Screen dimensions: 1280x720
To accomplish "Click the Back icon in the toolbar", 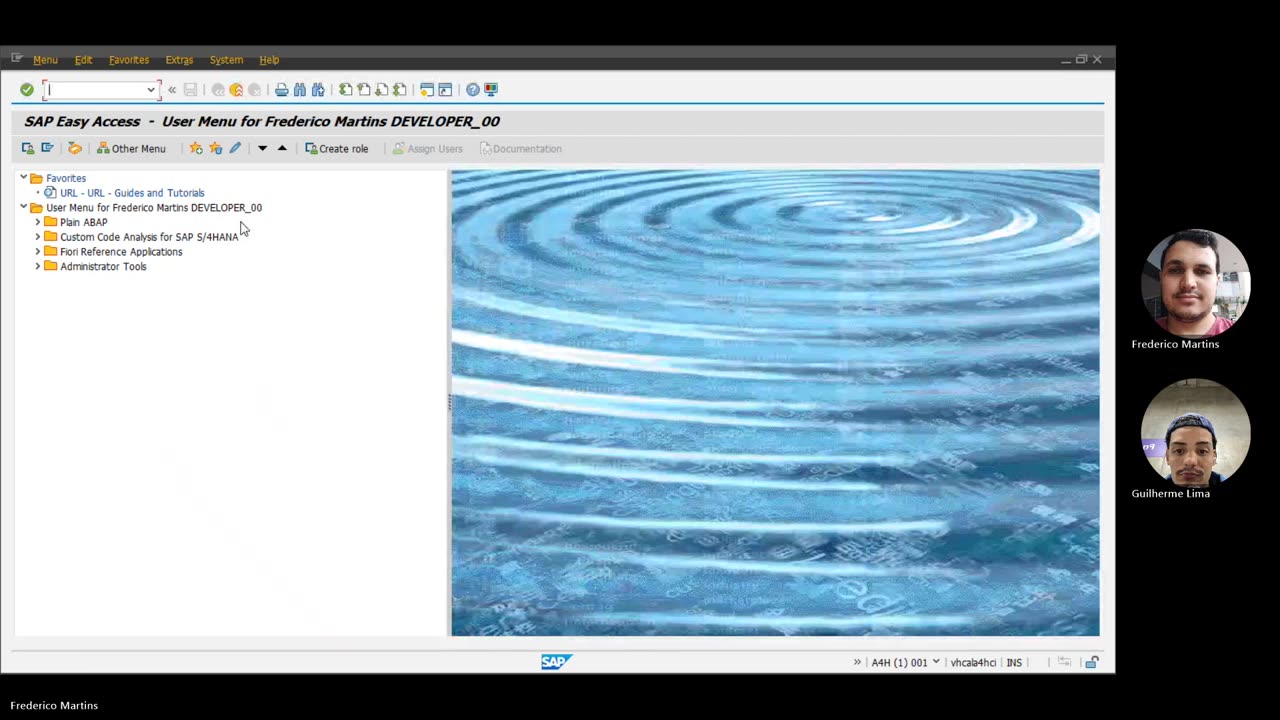I will click(x=218, y=90).
